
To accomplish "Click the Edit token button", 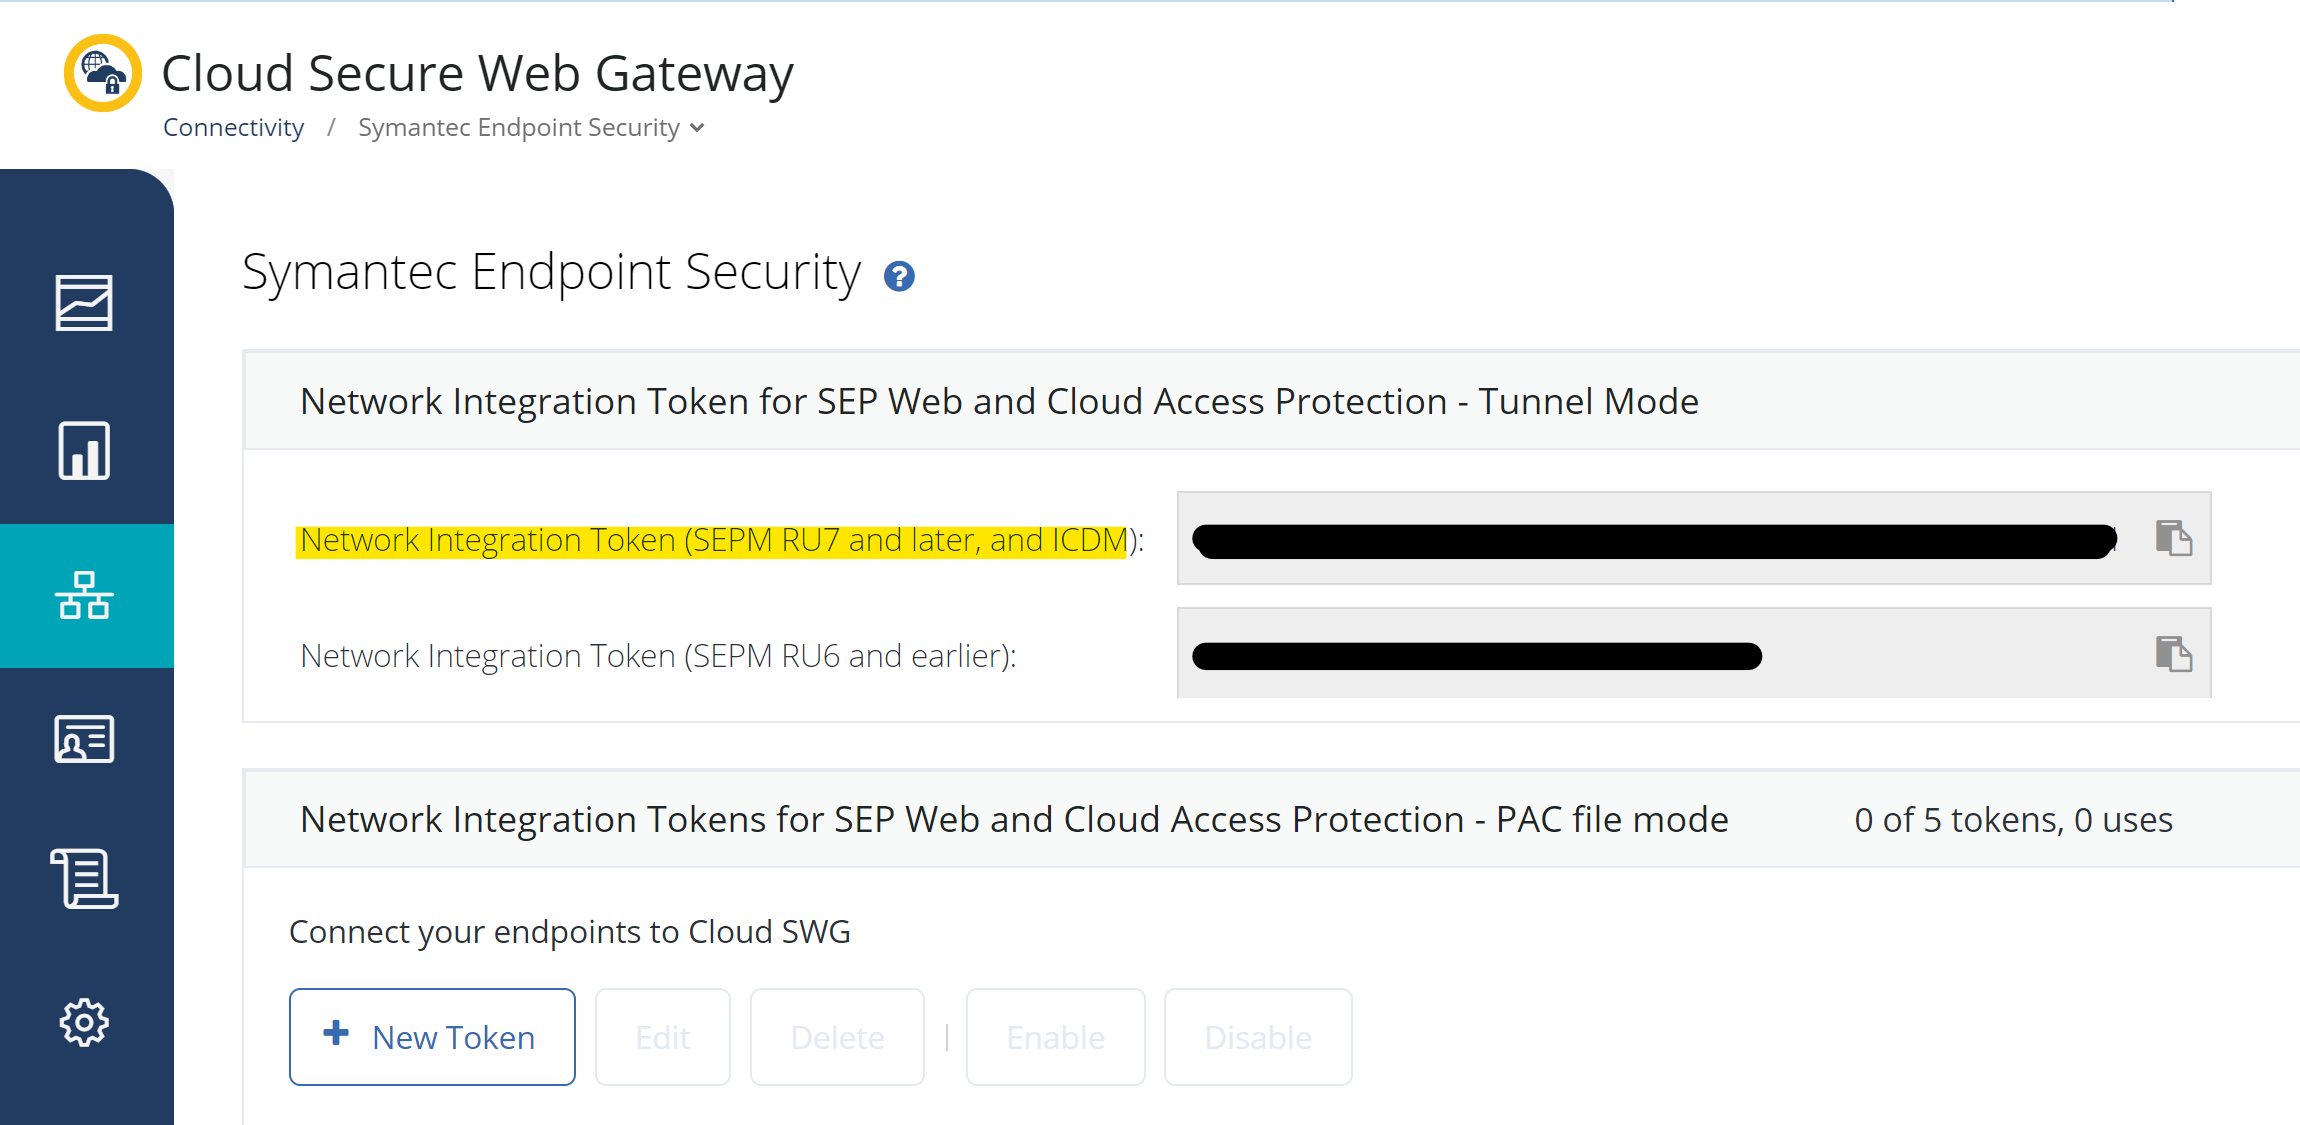I will coord(663,1037).
